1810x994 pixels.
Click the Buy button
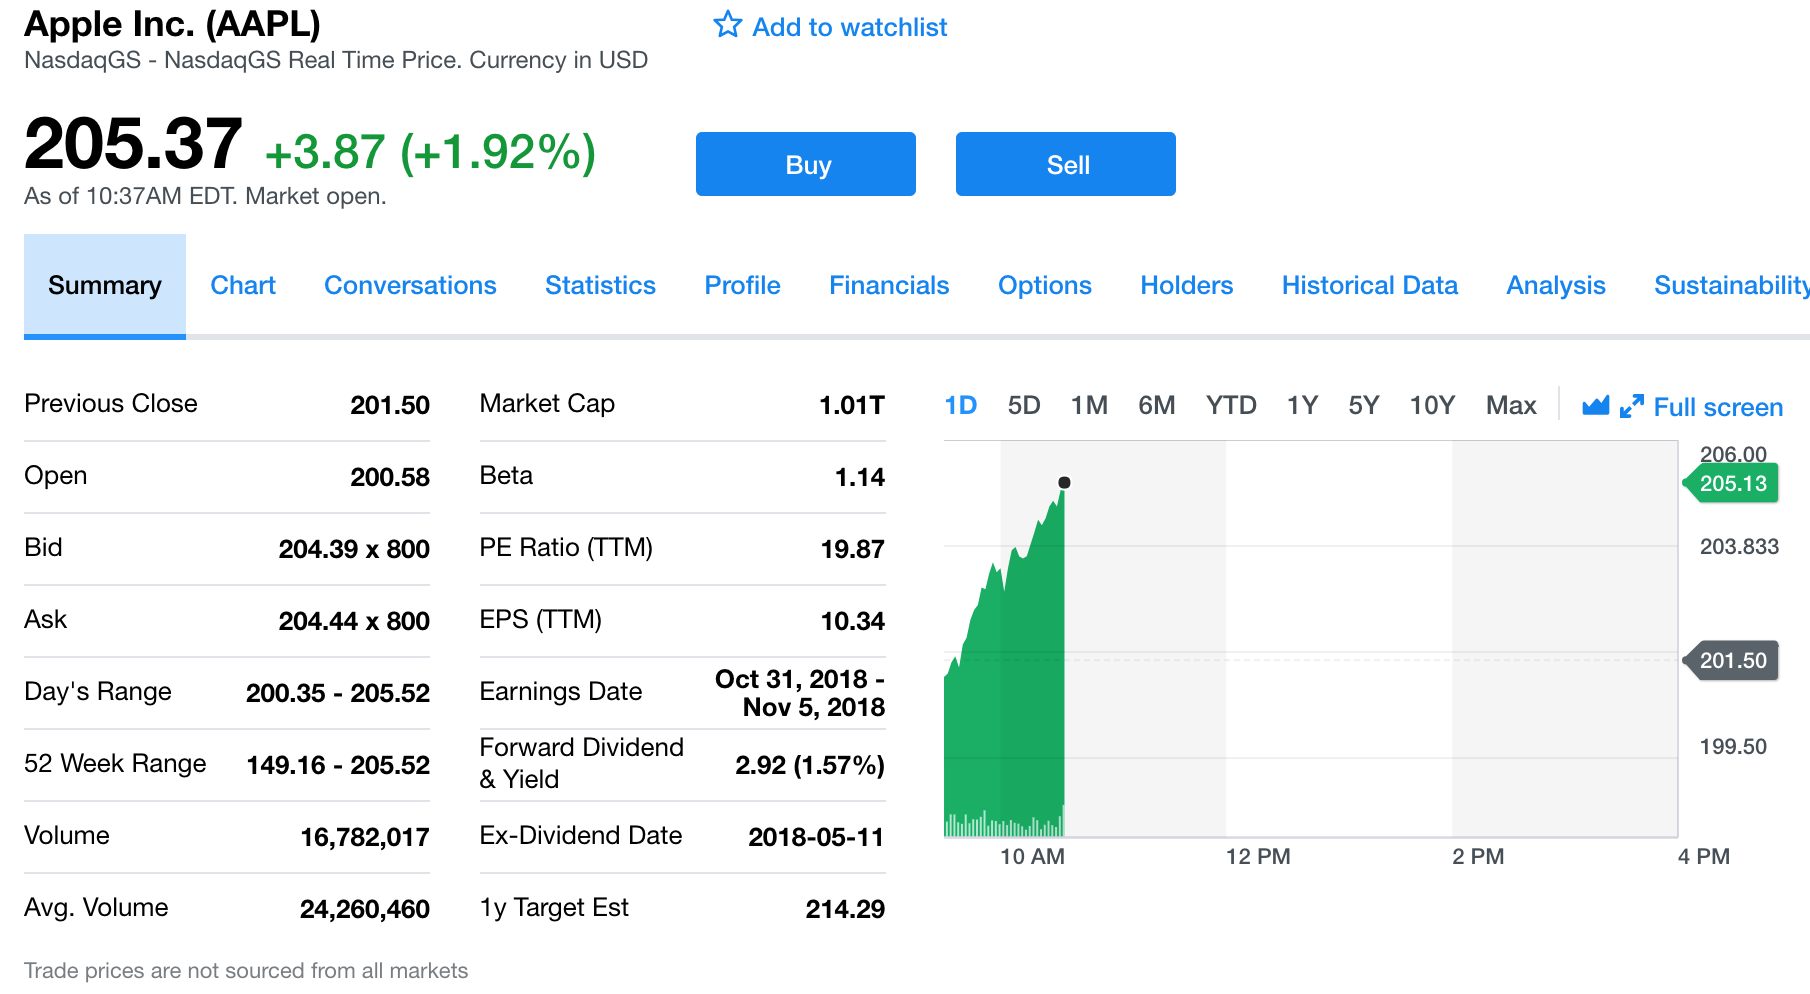[806, 164]
